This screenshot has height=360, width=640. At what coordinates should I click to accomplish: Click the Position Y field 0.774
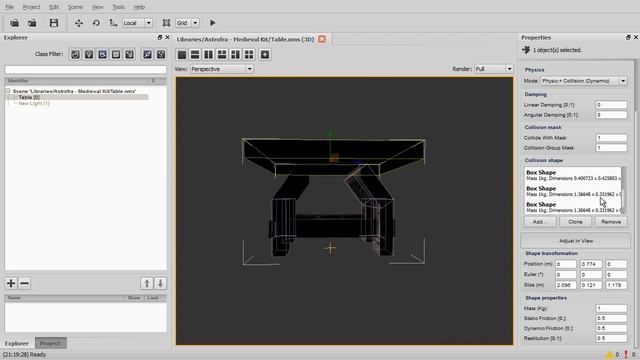(x=591, y=264)
